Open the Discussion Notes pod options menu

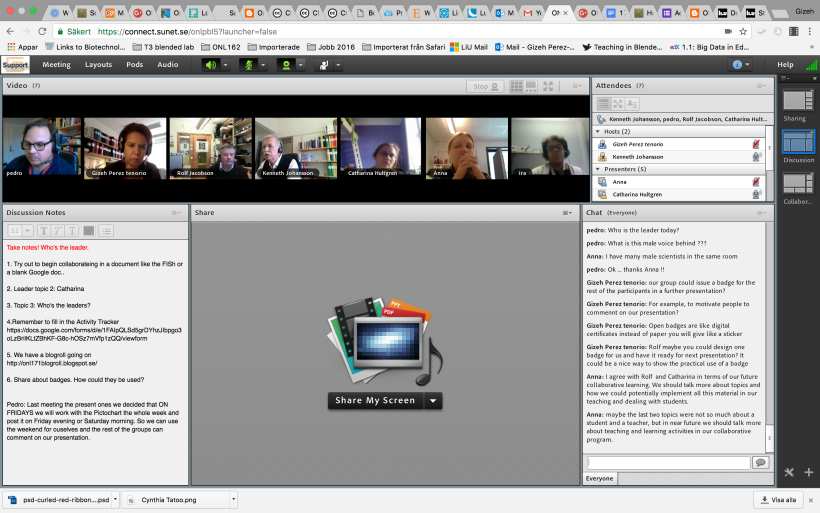coord(176,213)
